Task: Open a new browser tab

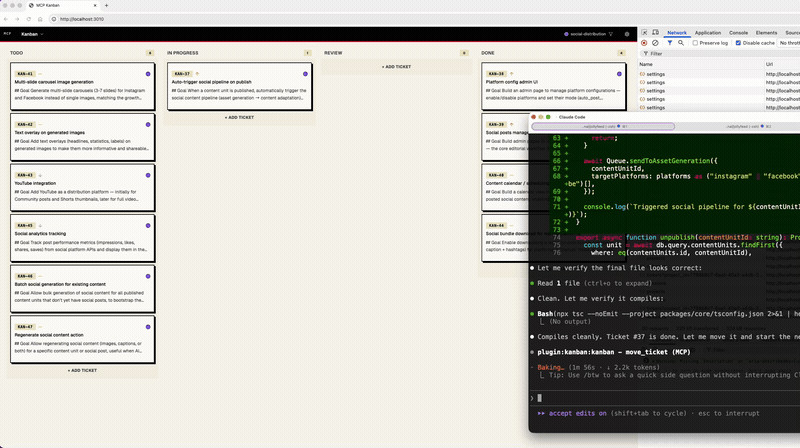Action: (107, 5)
